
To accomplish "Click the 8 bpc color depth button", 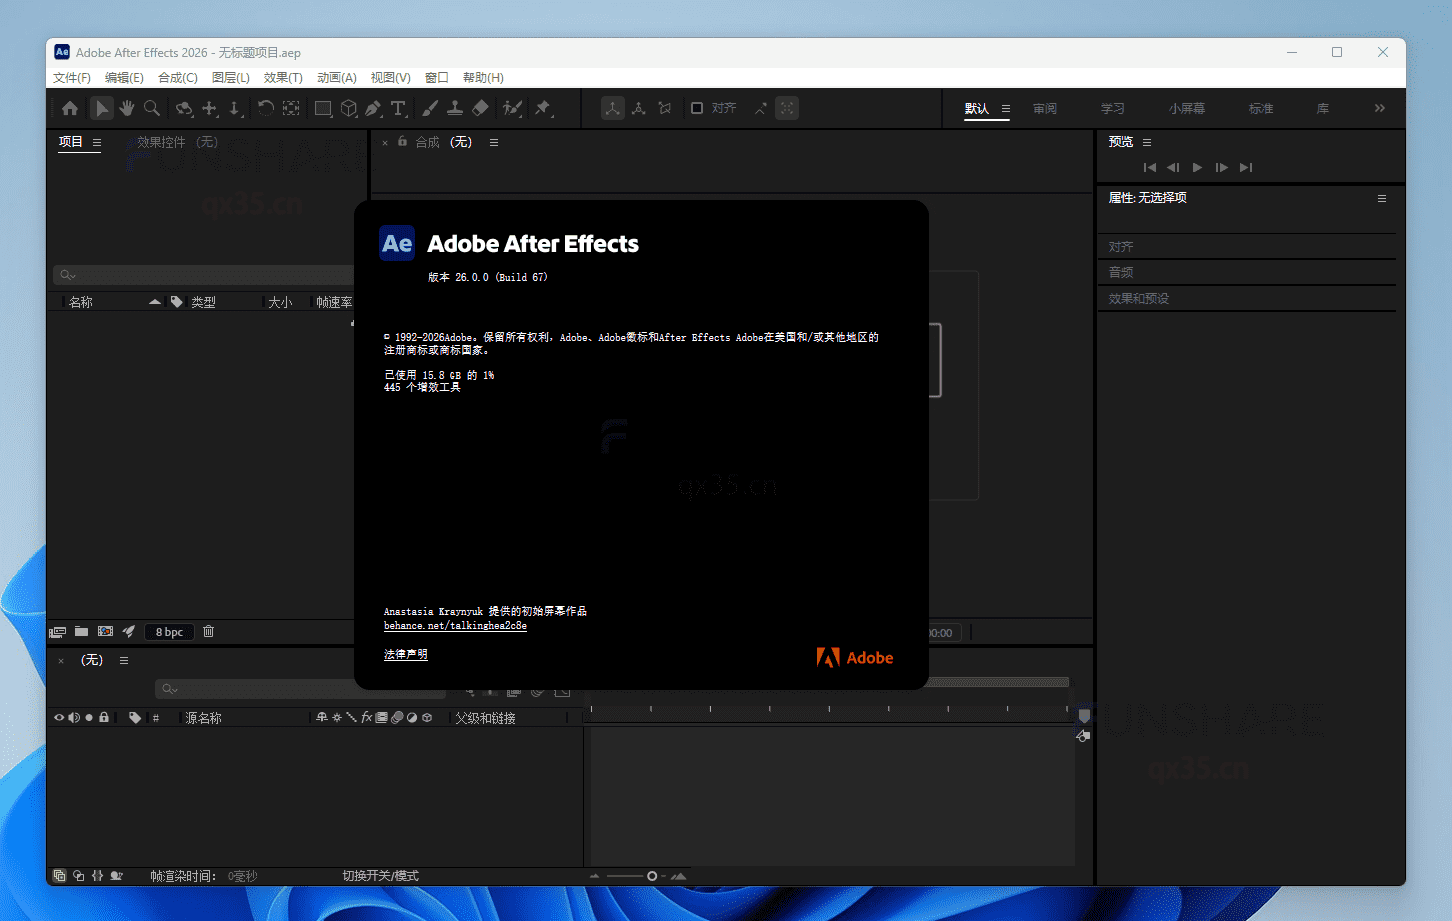I will tap(168, 631).
